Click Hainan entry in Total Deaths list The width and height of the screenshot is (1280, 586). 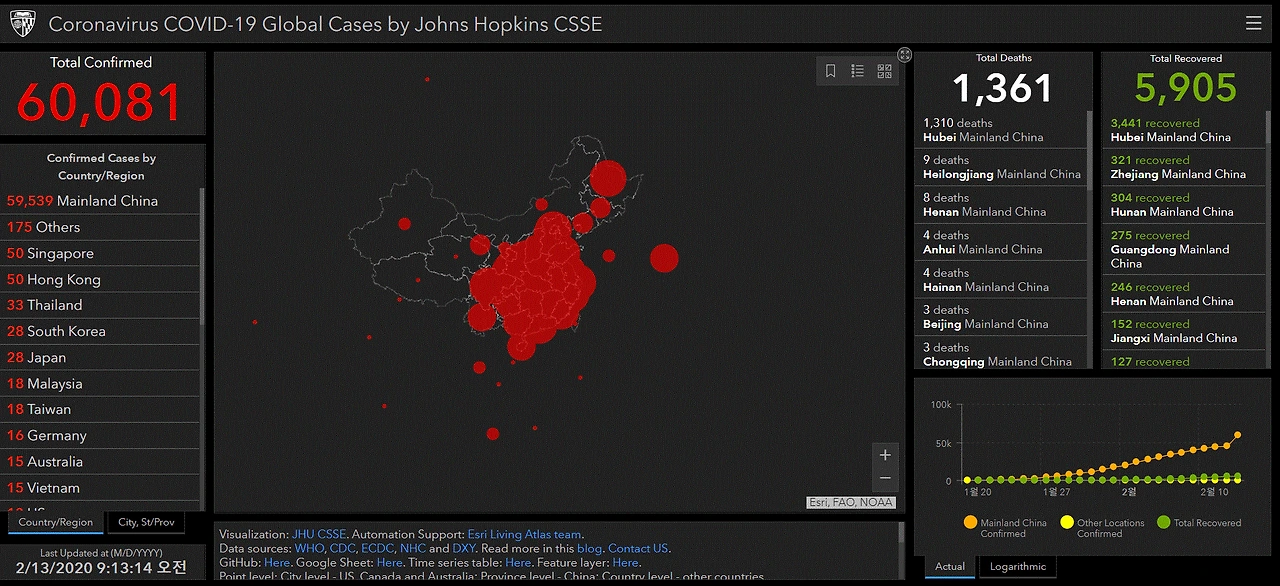[1000, 279]
